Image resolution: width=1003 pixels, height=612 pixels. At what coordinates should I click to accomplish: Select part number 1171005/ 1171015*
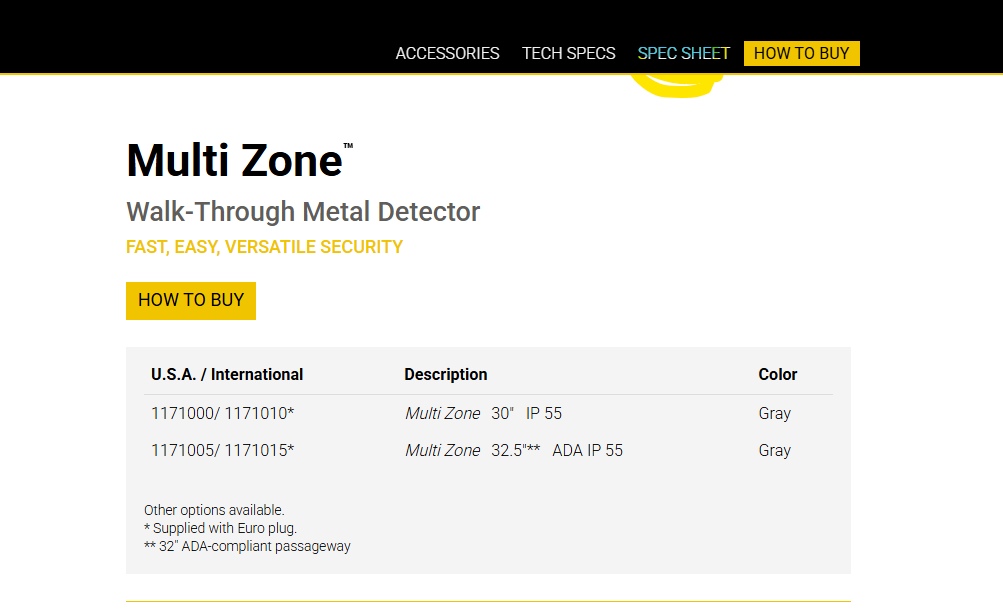click(x=222, y=450)
